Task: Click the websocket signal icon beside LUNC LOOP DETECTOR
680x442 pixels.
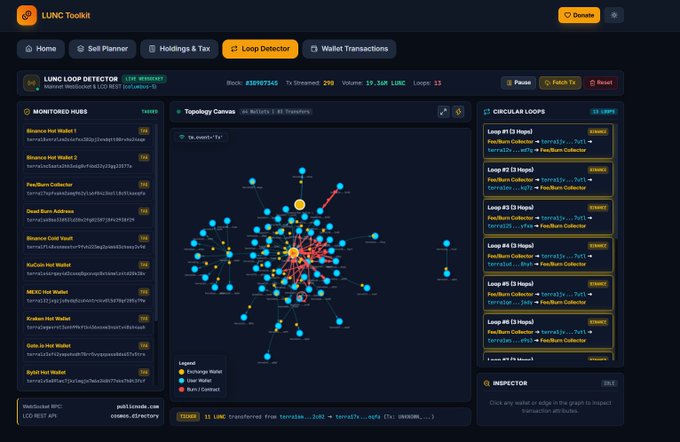Action: pos(31,82)
